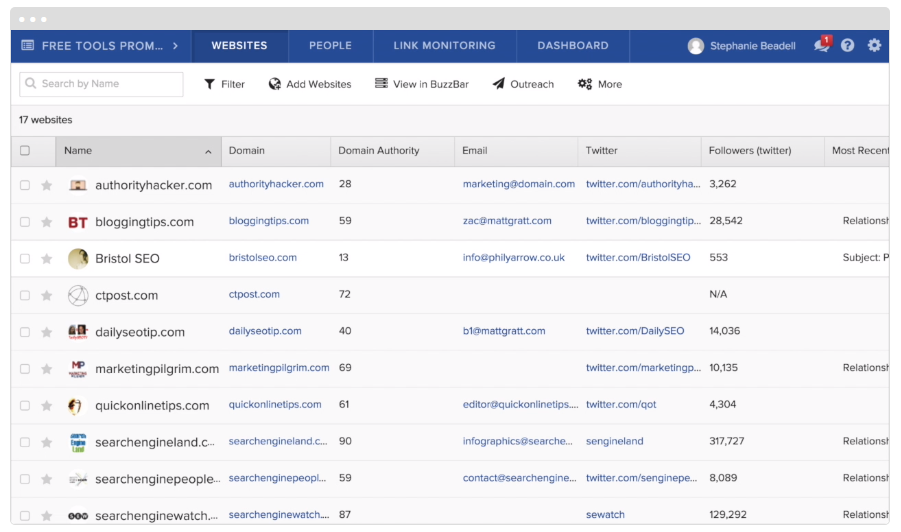Sort by the Twitter column header
The width and height of the screenshot is (901, 532).
(x=639, y=151)
